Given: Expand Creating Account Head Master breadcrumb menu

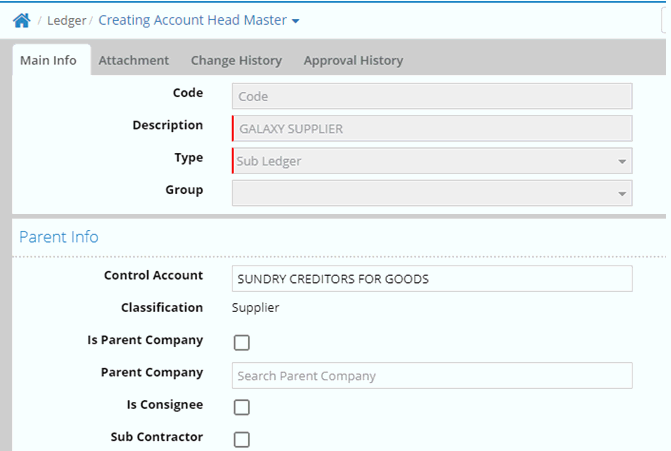Looking at the screenshot, I should point(198,21).
